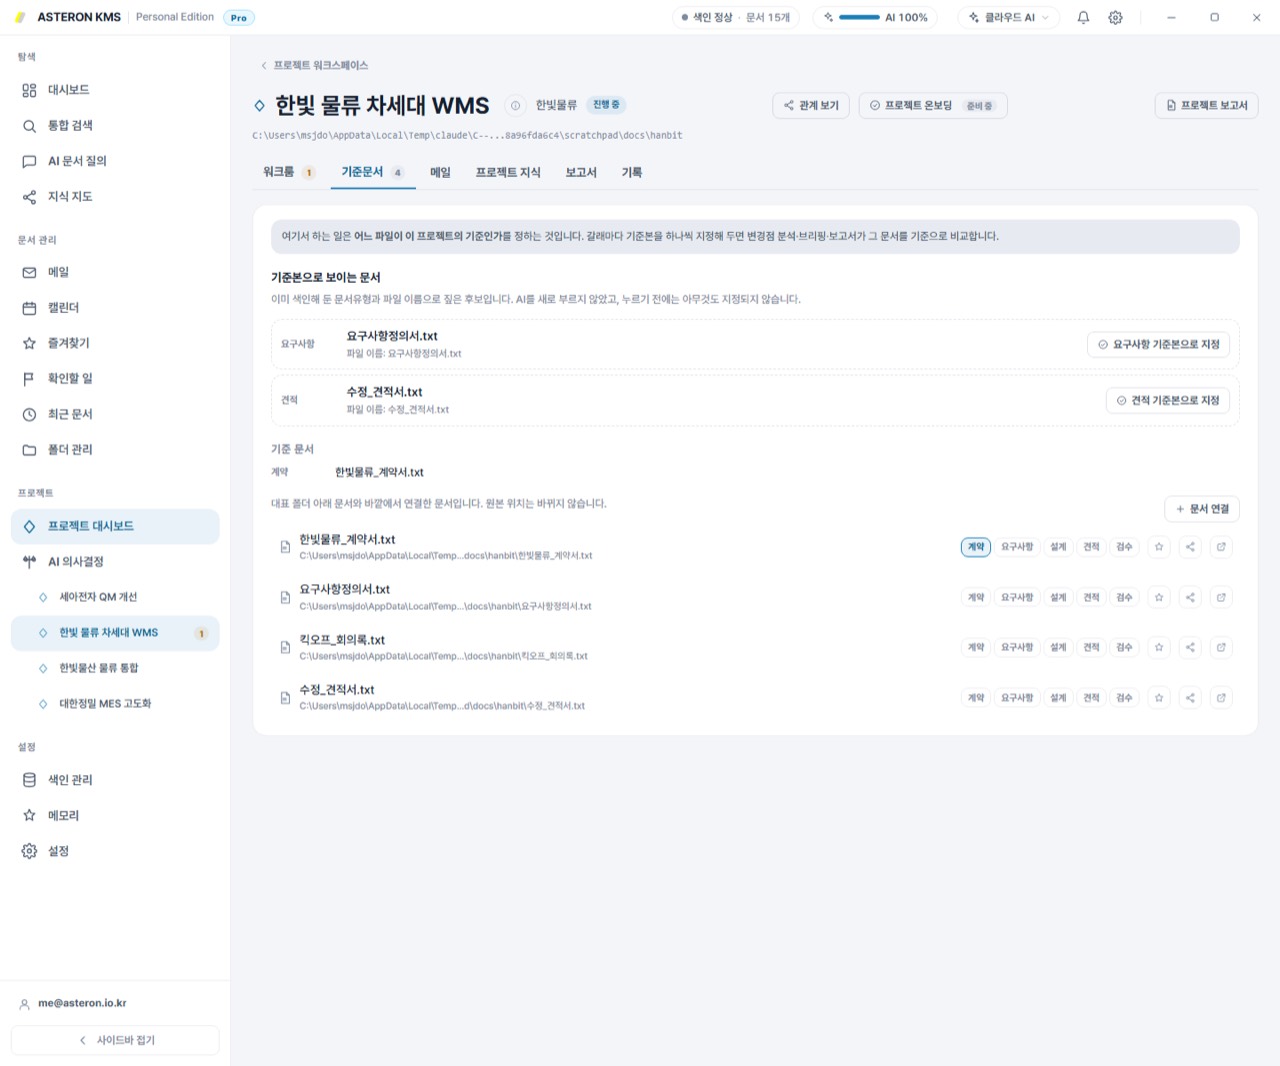Open 대시보드 in the sidebar
The height and width of the screenshot is (1066, 1280).
pyautogui.click(x=115, y=90)
